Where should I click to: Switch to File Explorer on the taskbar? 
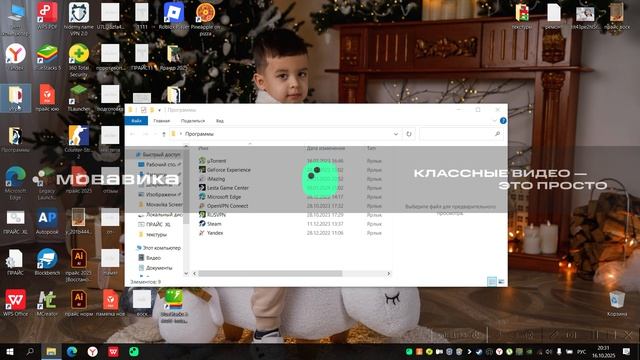(x=51, y=351)
